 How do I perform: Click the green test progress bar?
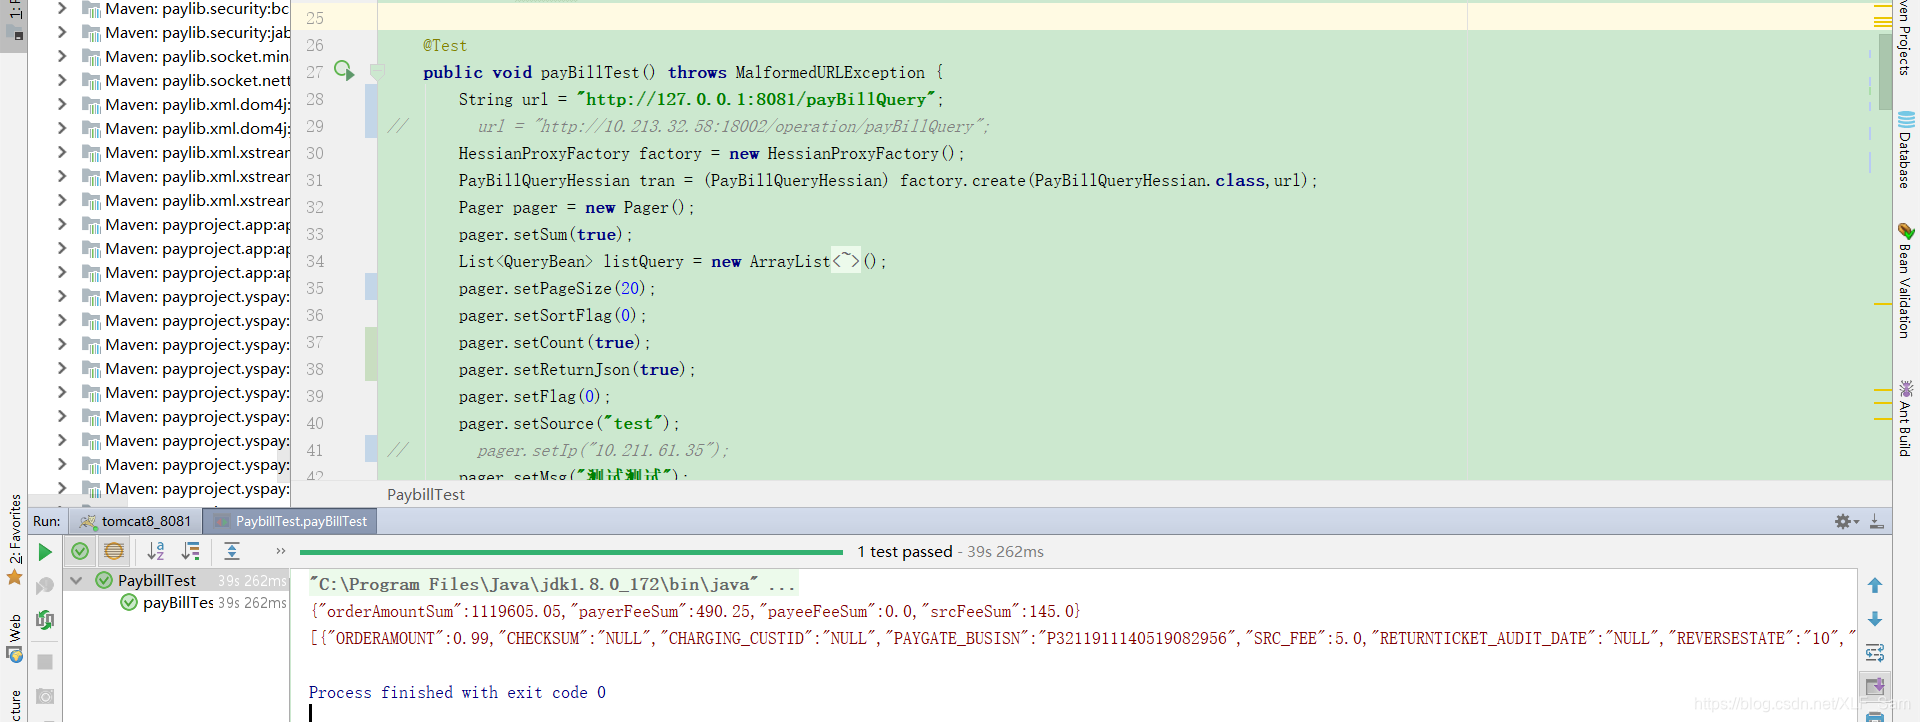[570, 552]
